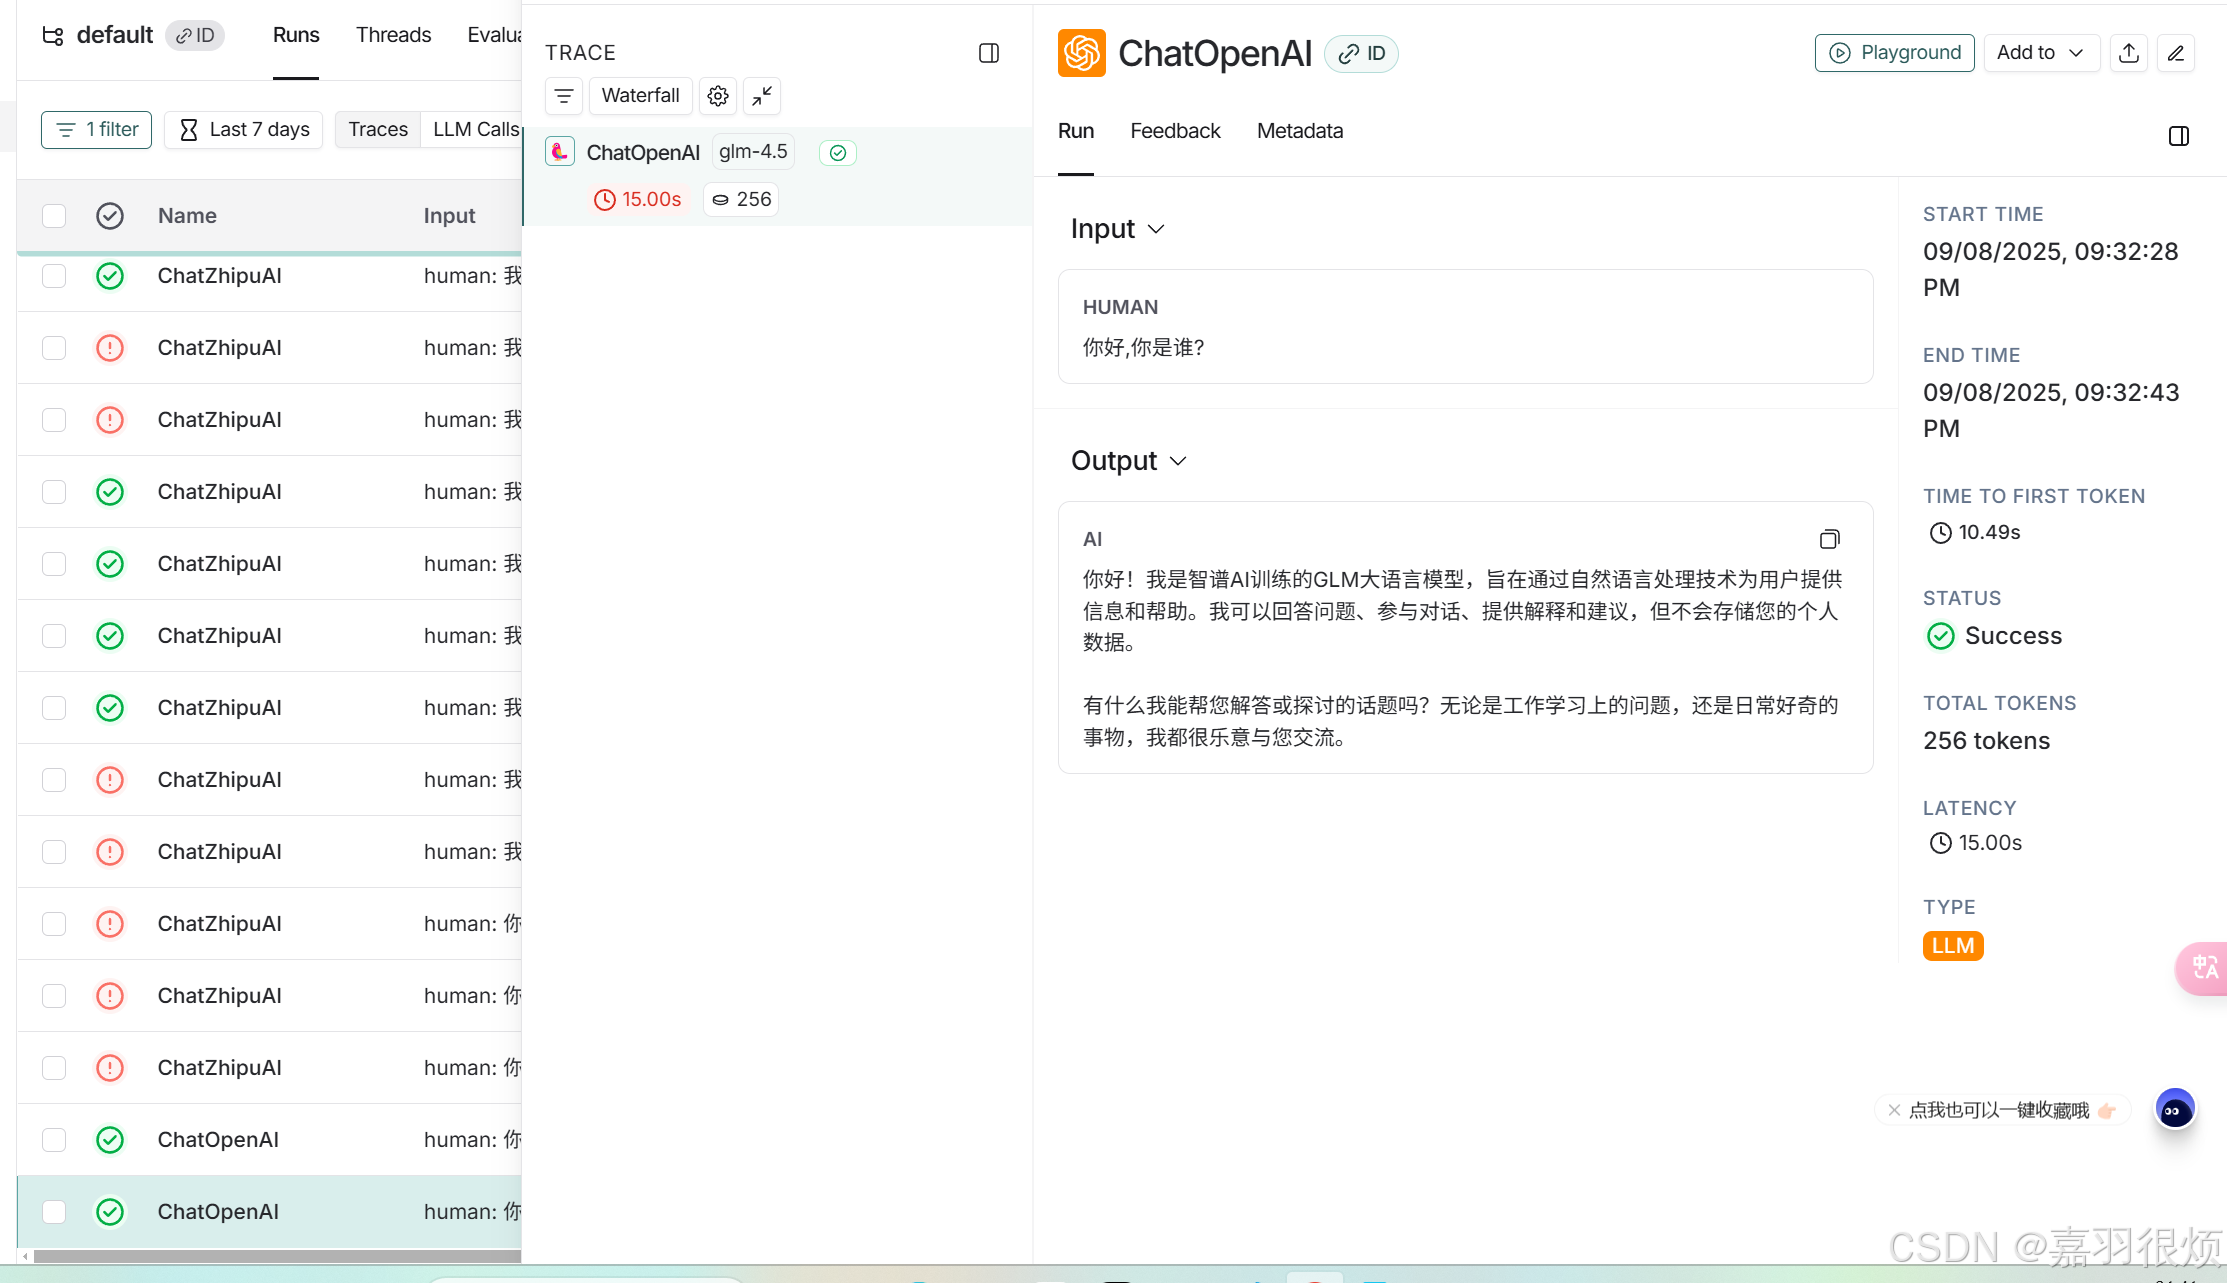This screenshot has width=2227, height=1283.
Task: Open the Last 7 days time range dropdown
Action: click(244, 130)
